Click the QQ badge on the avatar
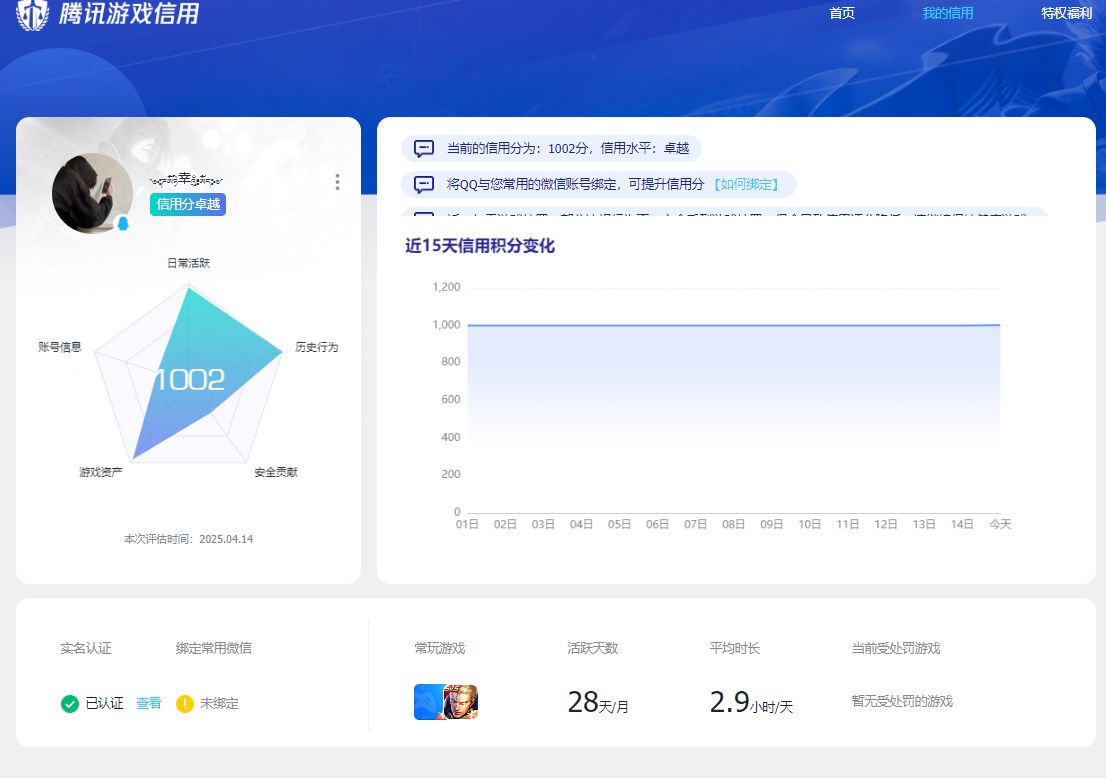The height and width of the screenshot is (778, 1106). pos(123,224)
